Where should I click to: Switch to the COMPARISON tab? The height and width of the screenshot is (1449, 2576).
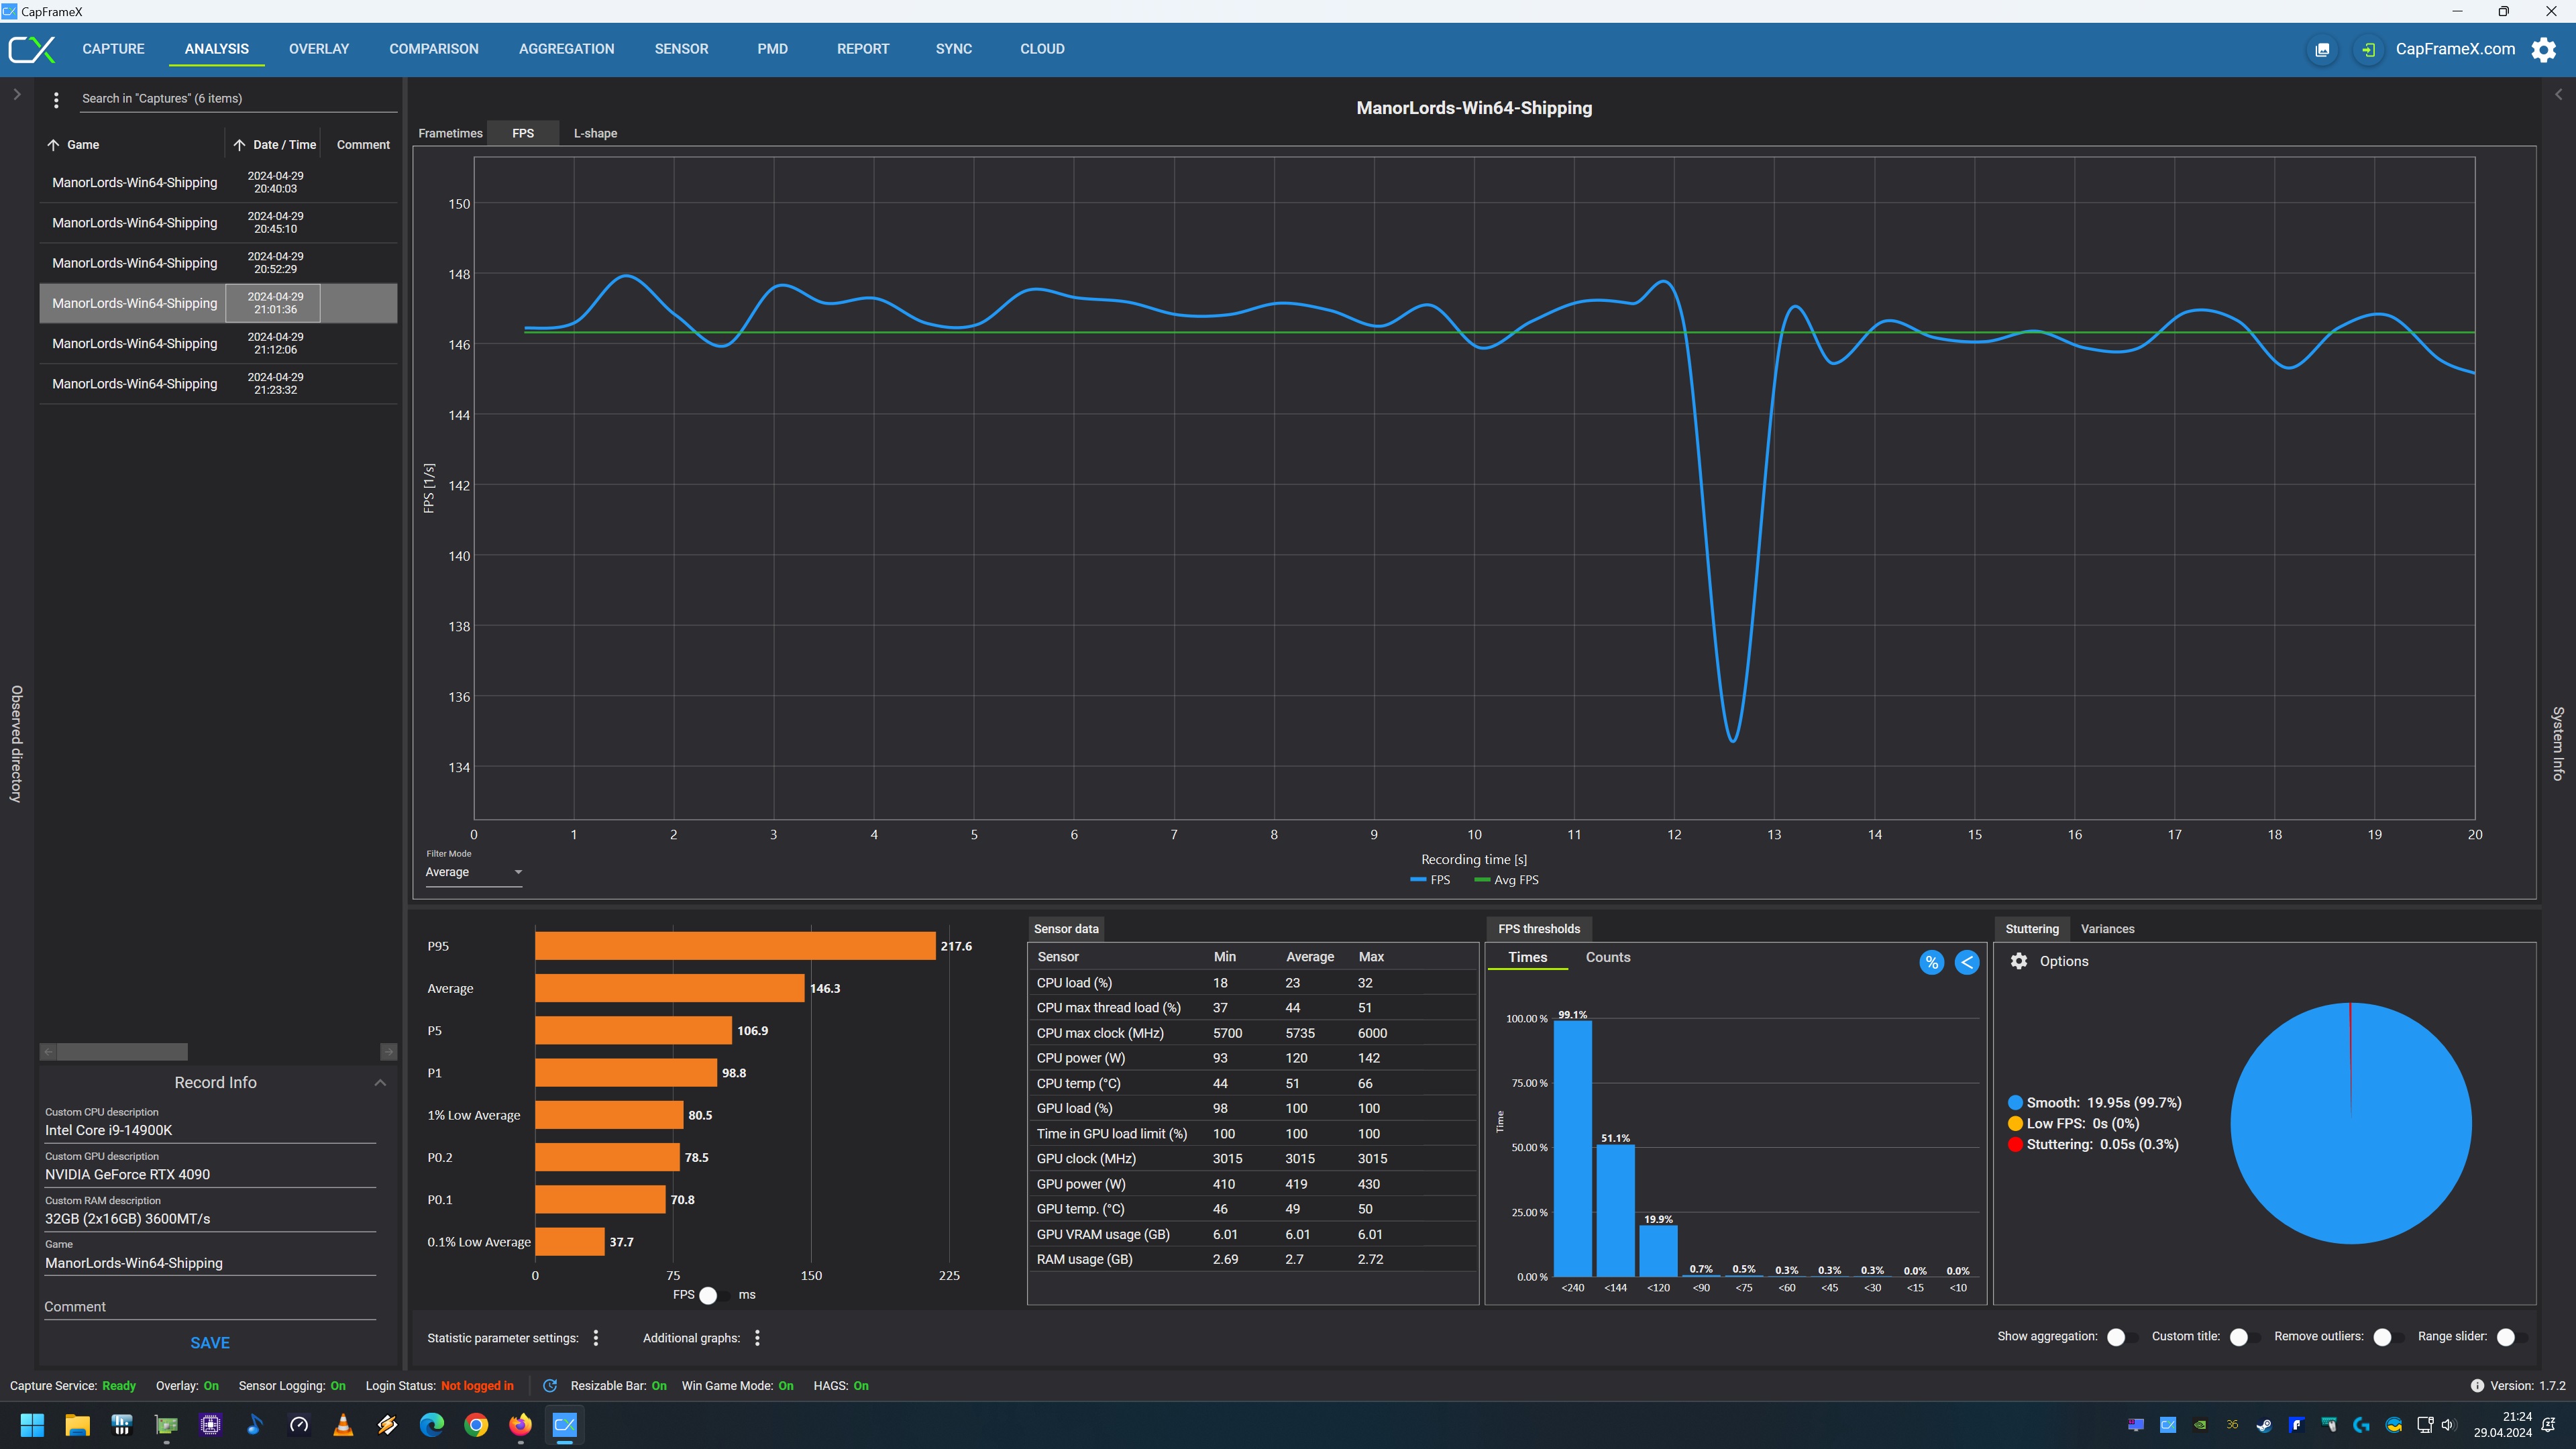click(433, 49)
